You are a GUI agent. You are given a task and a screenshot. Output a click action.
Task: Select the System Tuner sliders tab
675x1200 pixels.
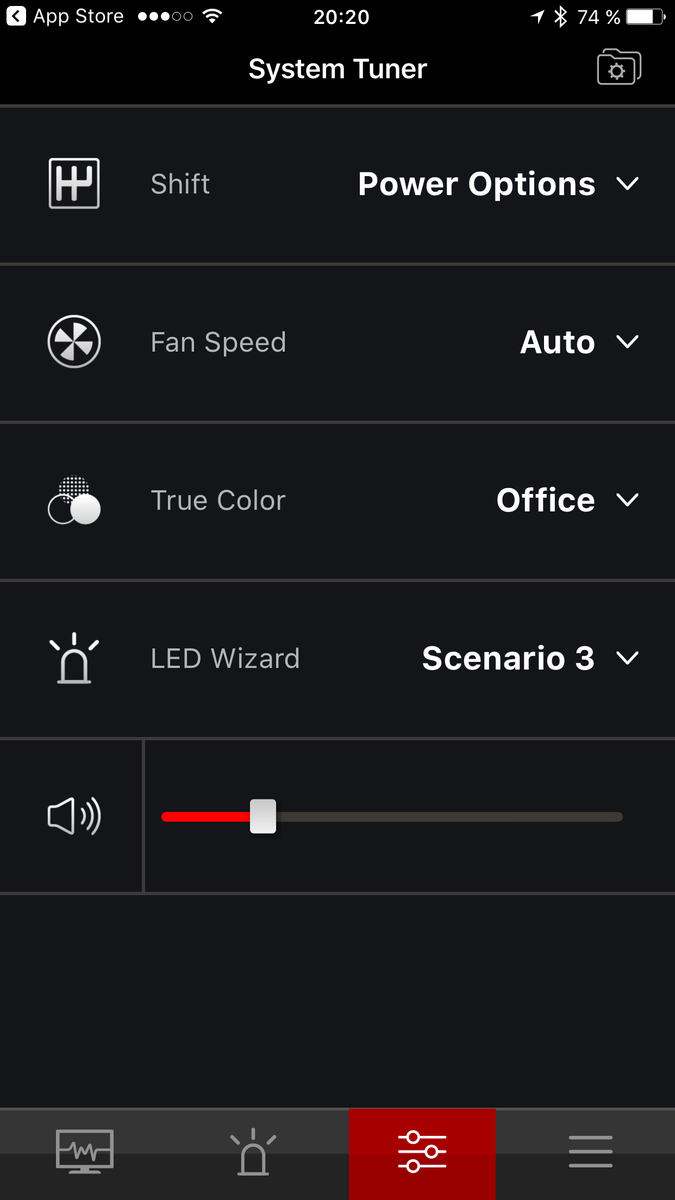(422, 1153)
